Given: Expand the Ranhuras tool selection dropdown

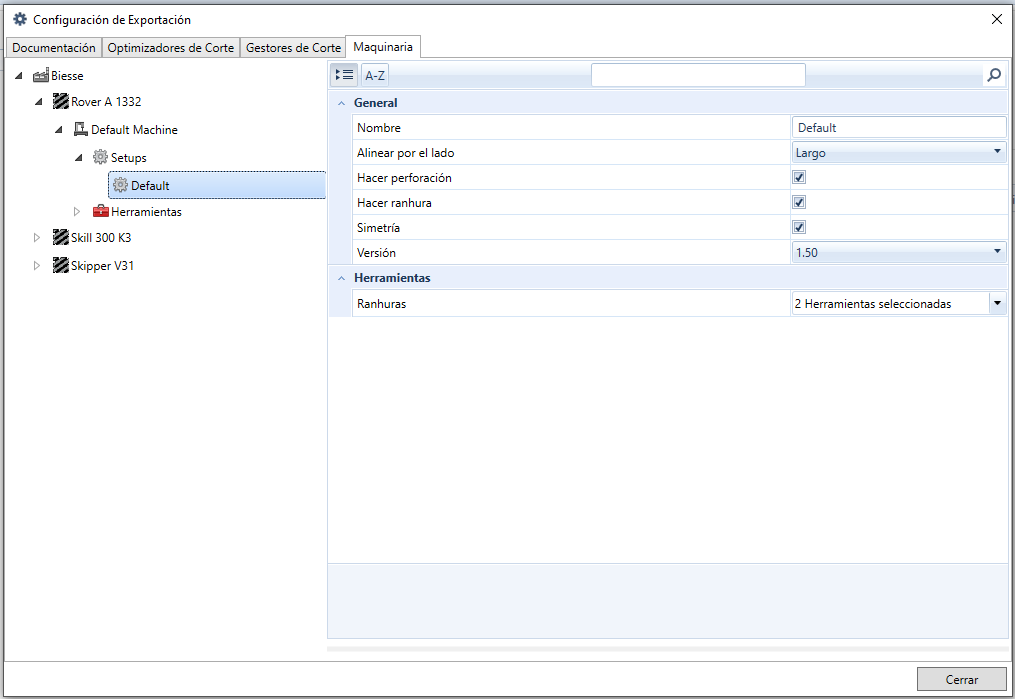Looking at the screenshot, I should point(998,303).
